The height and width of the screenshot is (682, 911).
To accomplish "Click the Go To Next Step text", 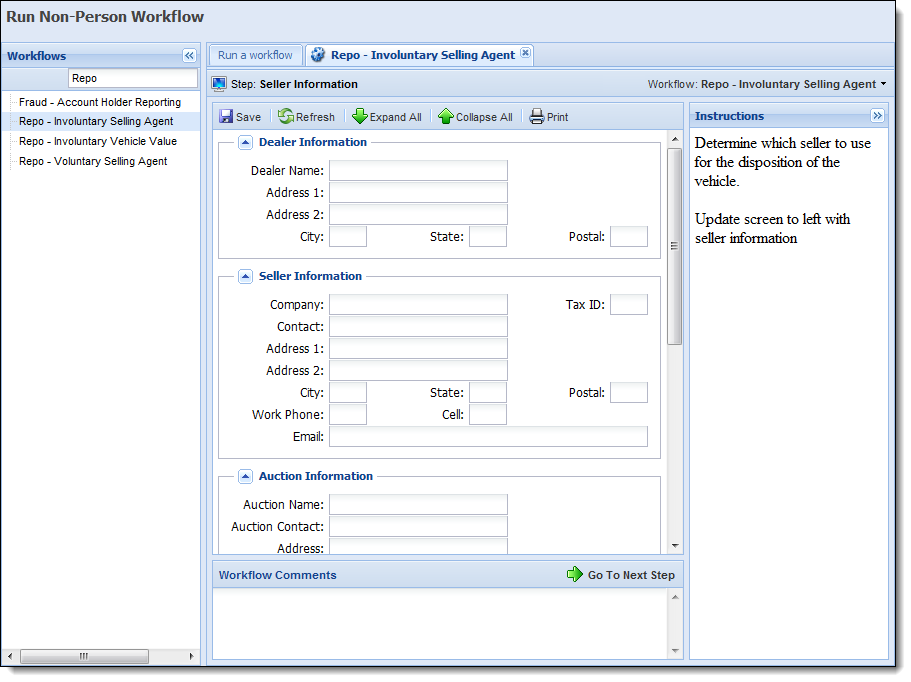I will click(x=631, y=575).
